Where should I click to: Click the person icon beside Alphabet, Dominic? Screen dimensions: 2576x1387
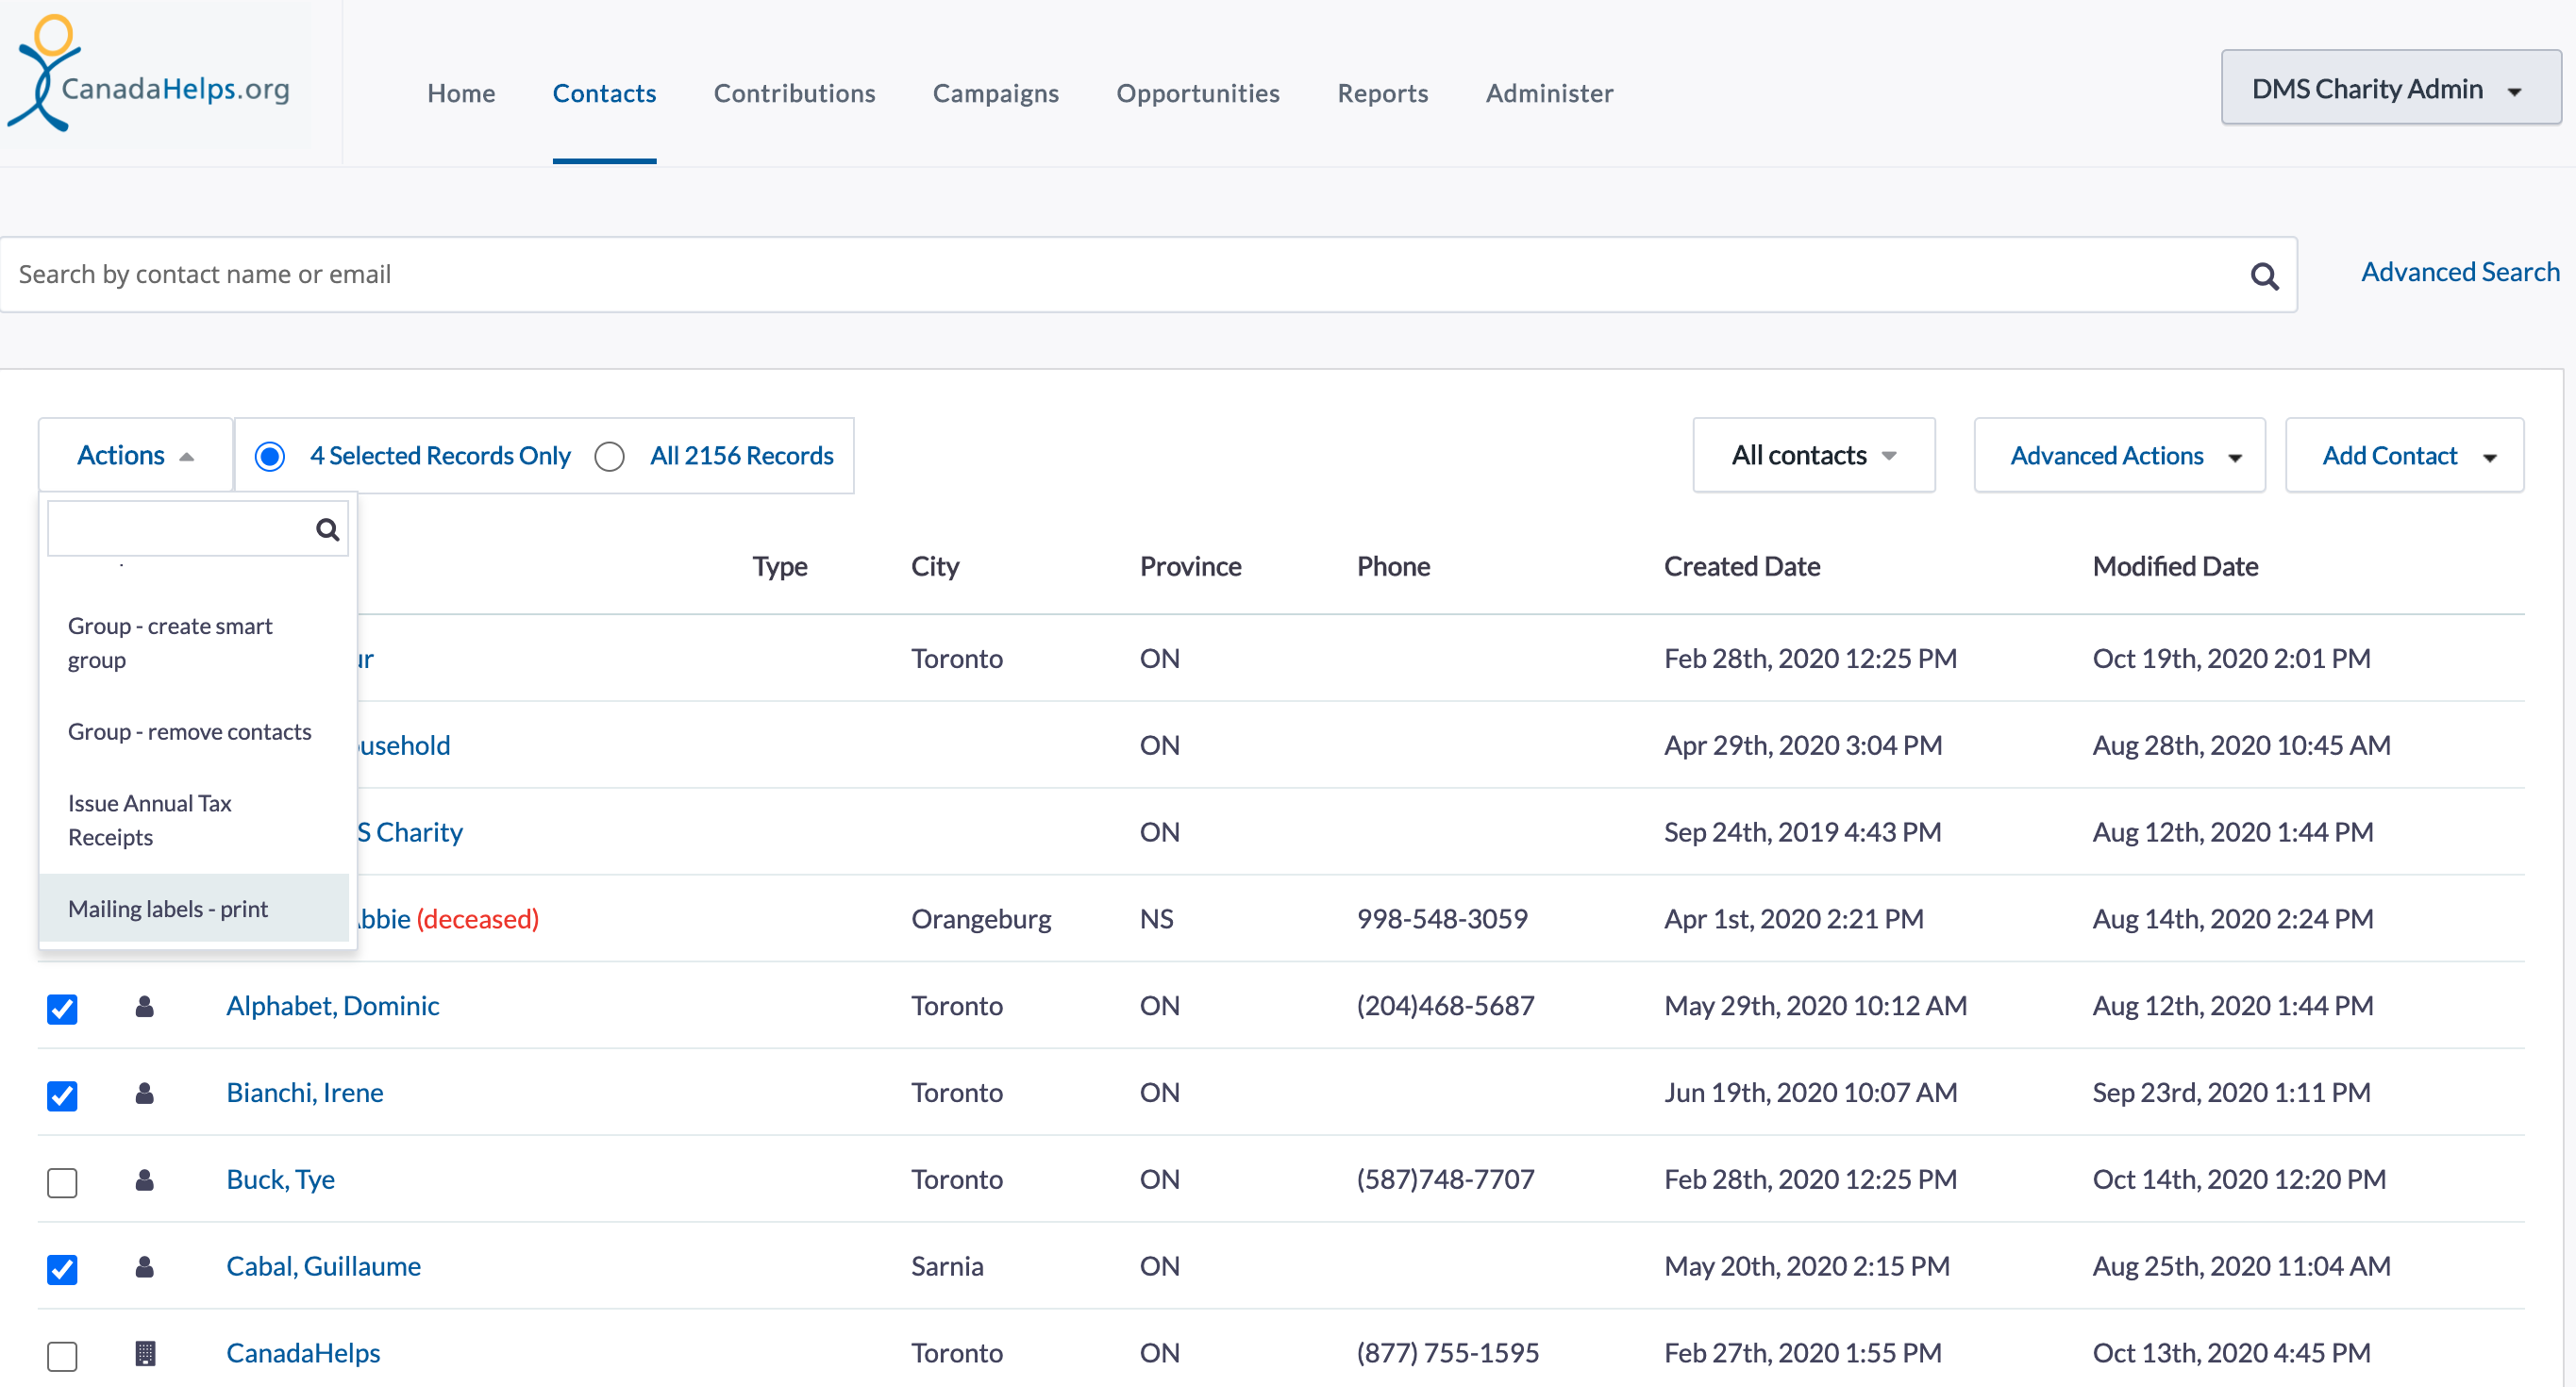pyautogui.click(x=145, y=1006)
